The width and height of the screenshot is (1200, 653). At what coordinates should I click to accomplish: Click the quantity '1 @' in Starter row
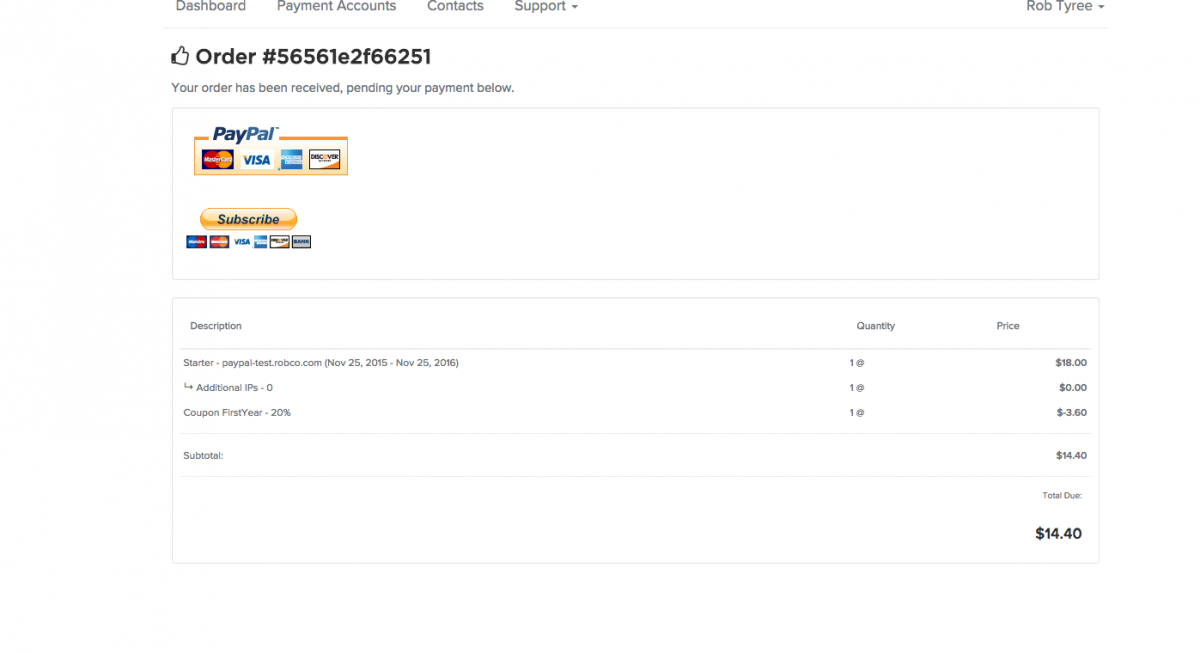[857, 362]
